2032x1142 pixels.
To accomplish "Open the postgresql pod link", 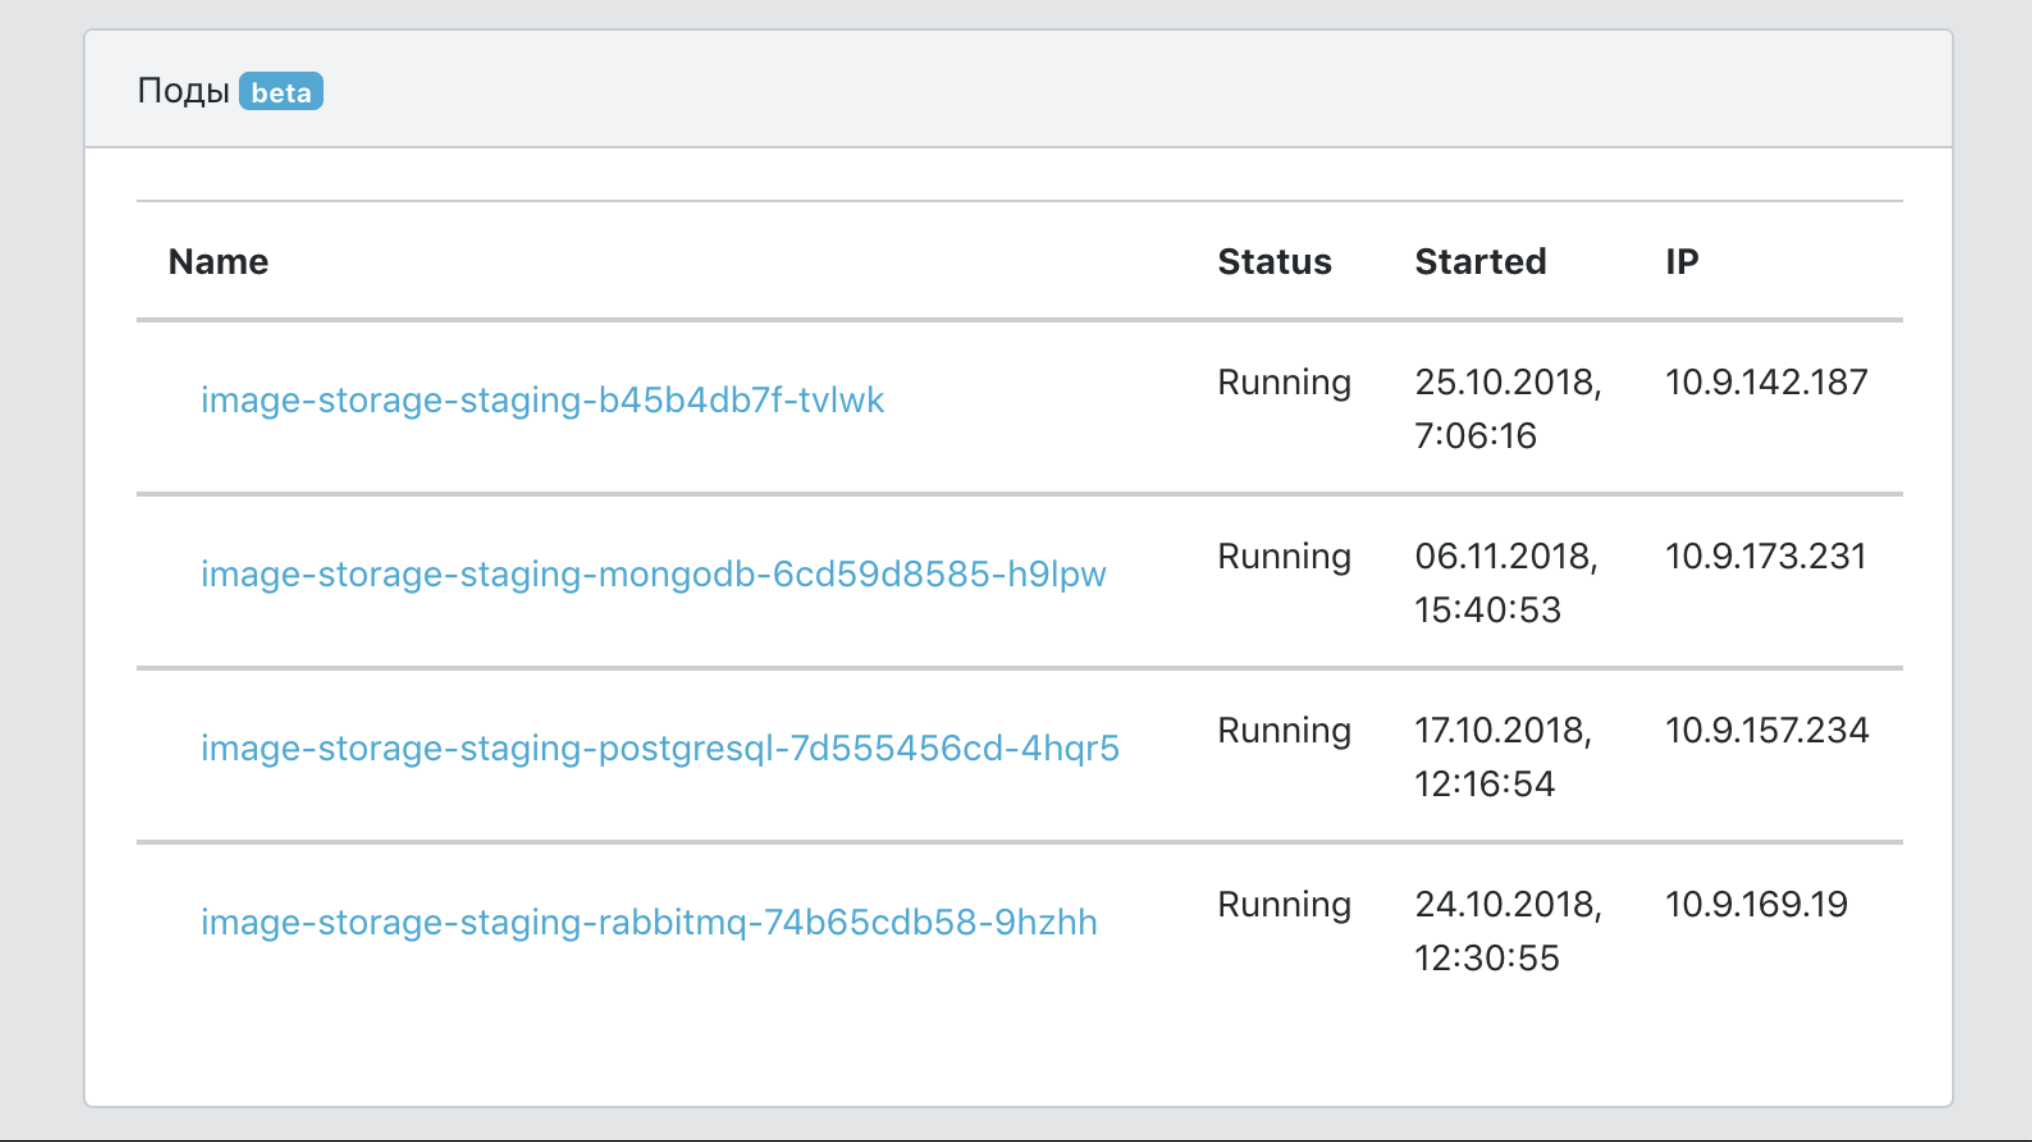I will 660,748.
